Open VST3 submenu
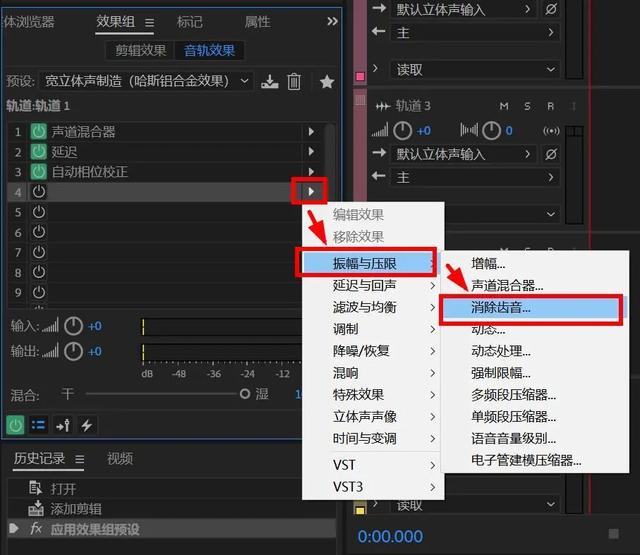 coord(373,487)
